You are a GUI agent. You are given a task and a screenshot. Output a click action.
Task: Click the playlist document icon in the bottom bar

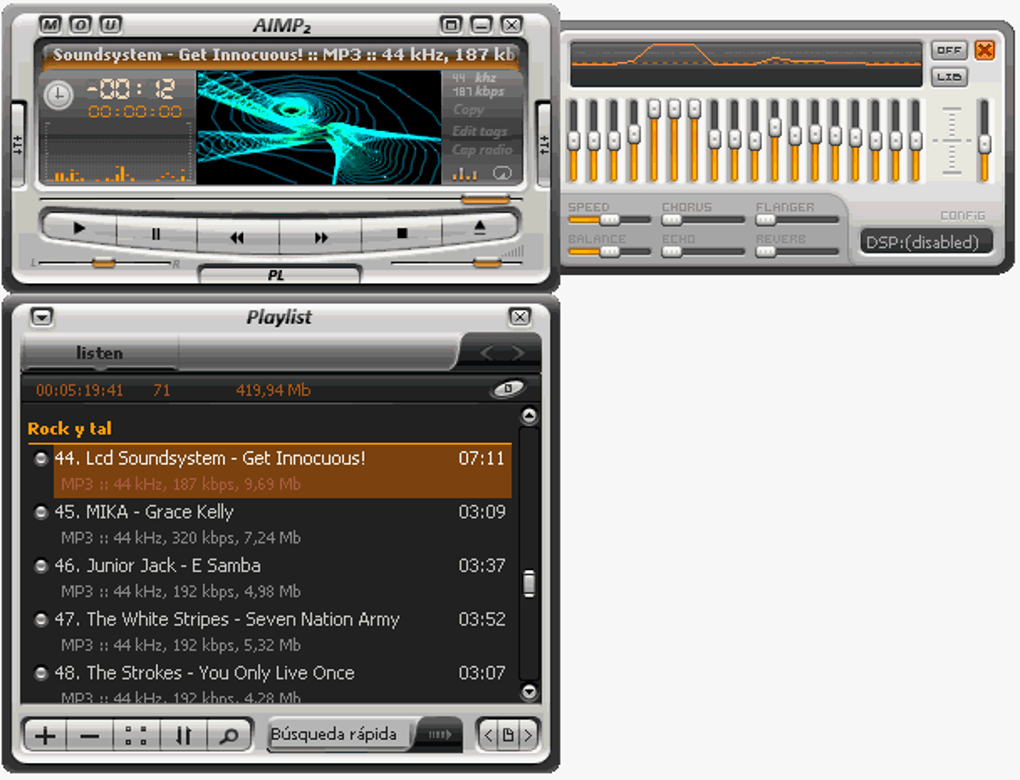[x=508, y=735]
